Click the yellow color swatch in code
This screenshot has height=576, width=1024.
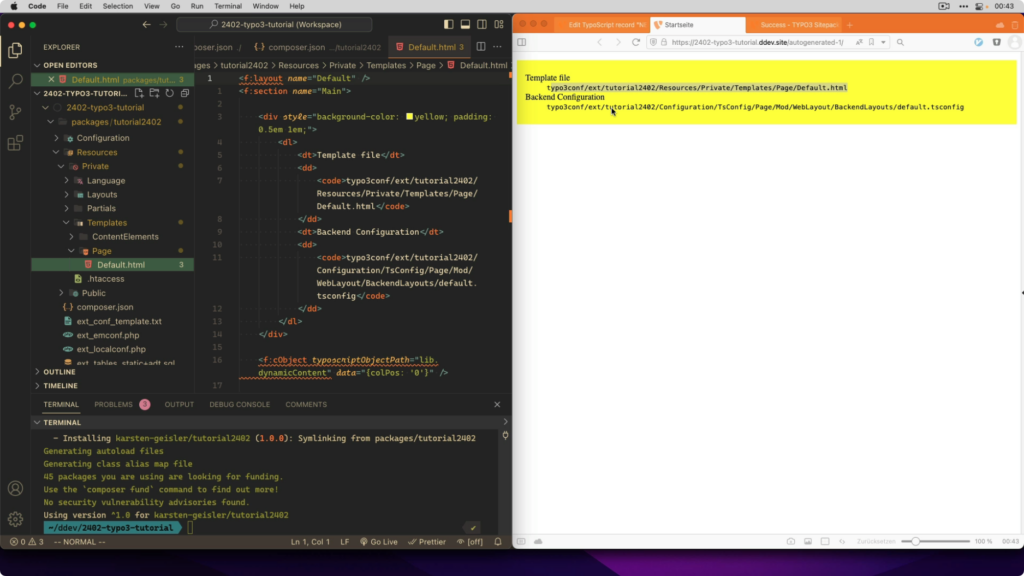(x=409, y=116)
